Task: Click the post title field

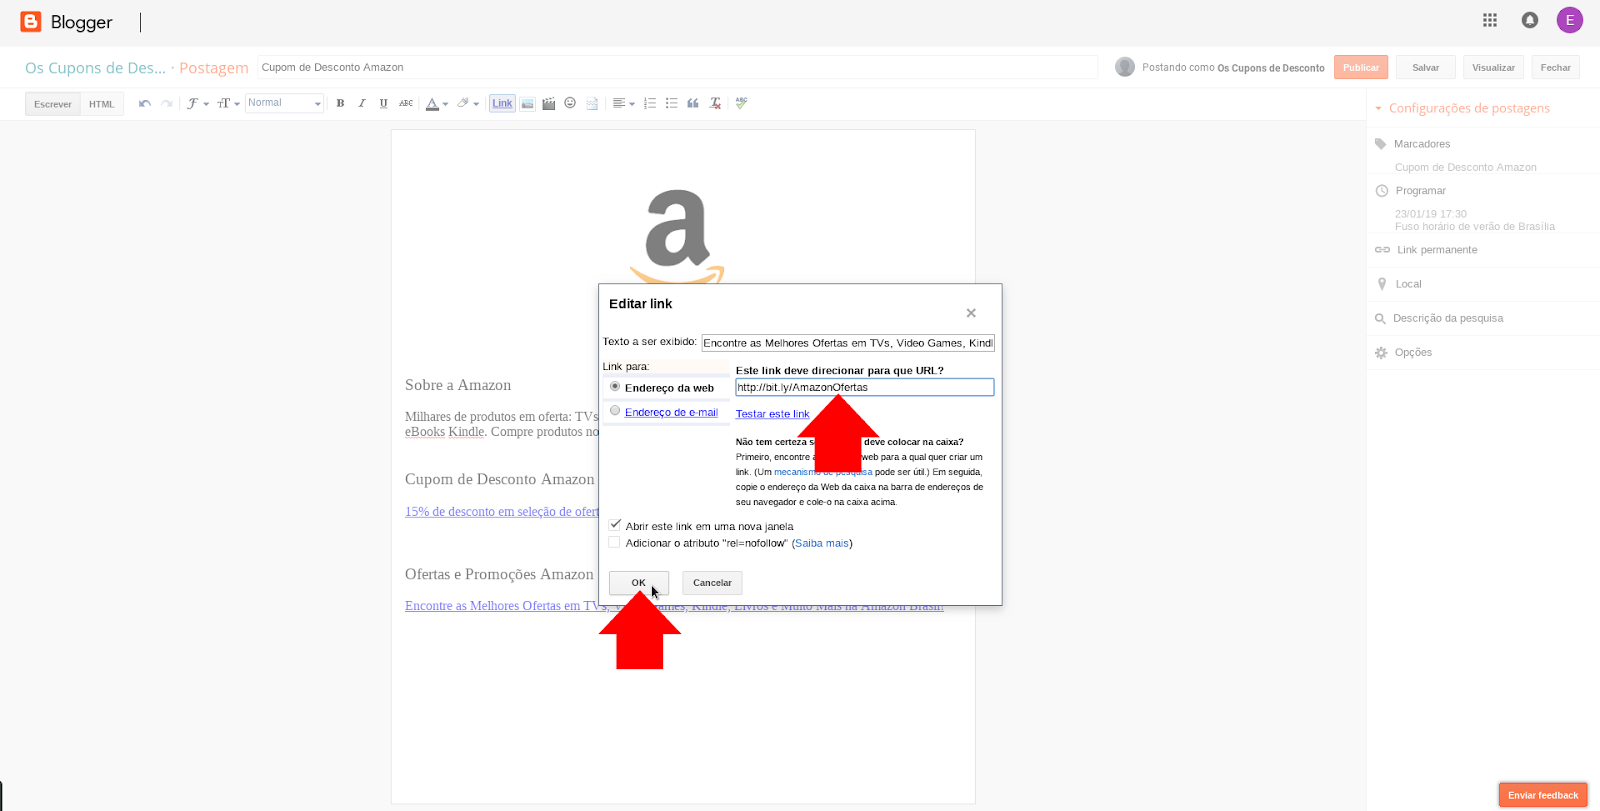Action: [x=678, y=67]
